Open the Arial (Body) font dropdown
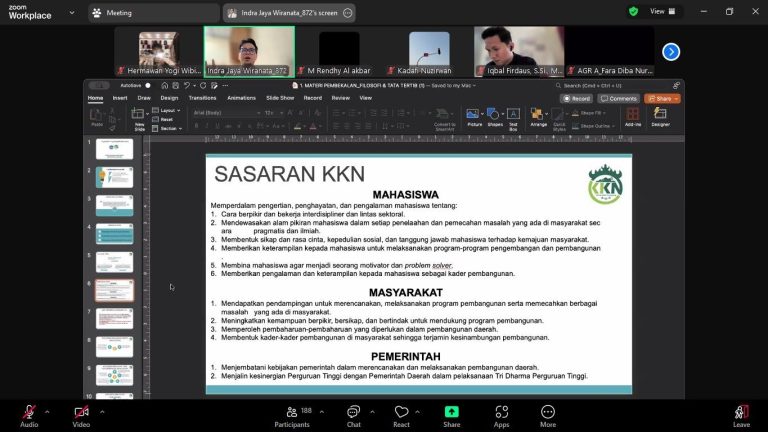 227,113
